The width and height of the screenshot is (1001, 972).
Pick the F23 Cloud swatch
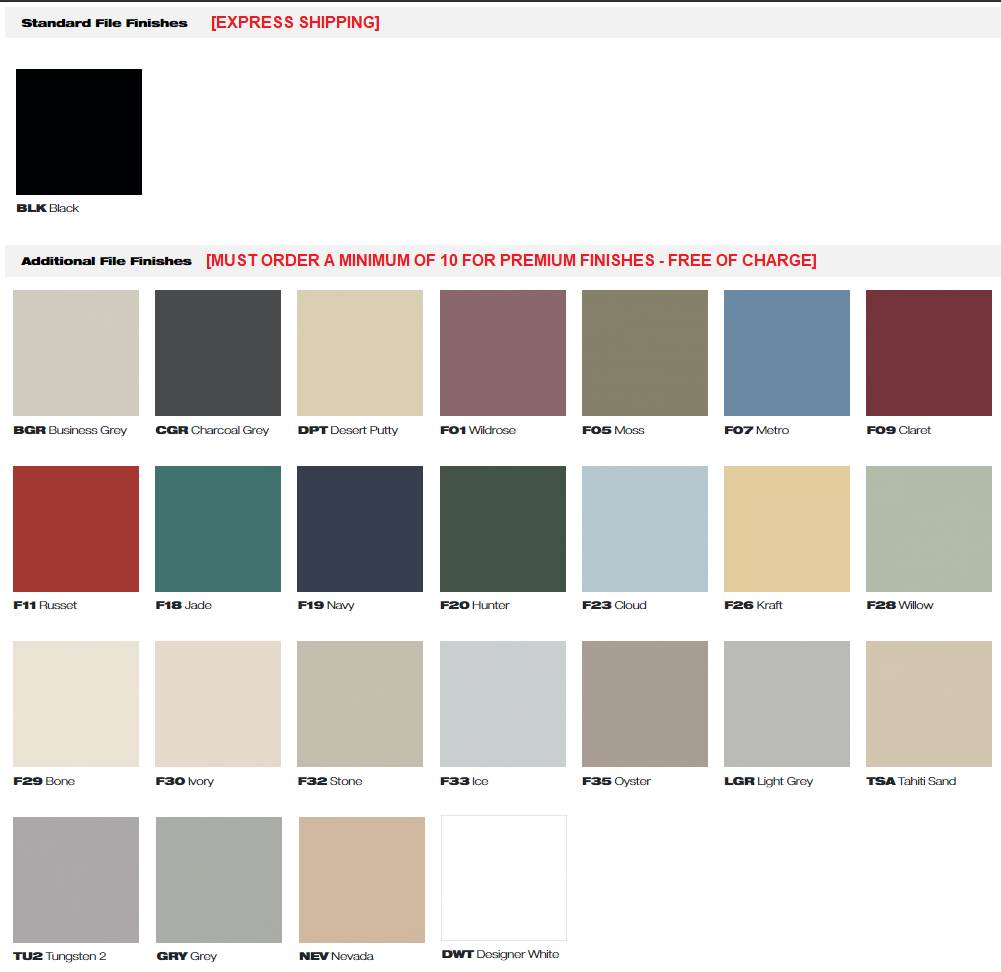click(x=645, y=529)
